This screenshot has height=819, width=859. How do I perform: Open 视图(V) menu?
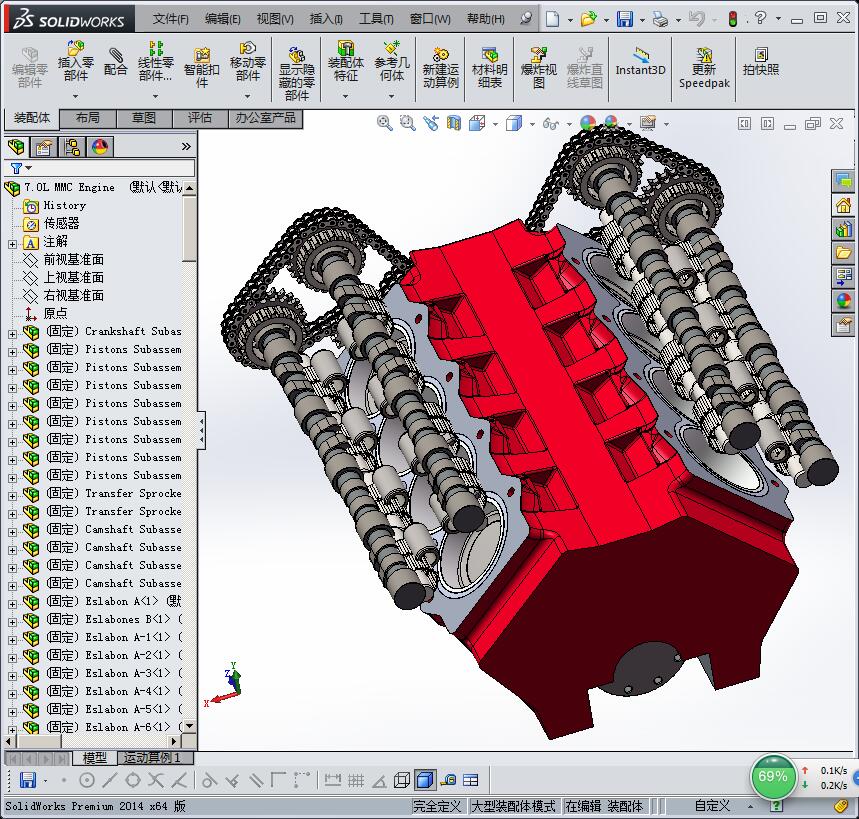tap(275, 19)
